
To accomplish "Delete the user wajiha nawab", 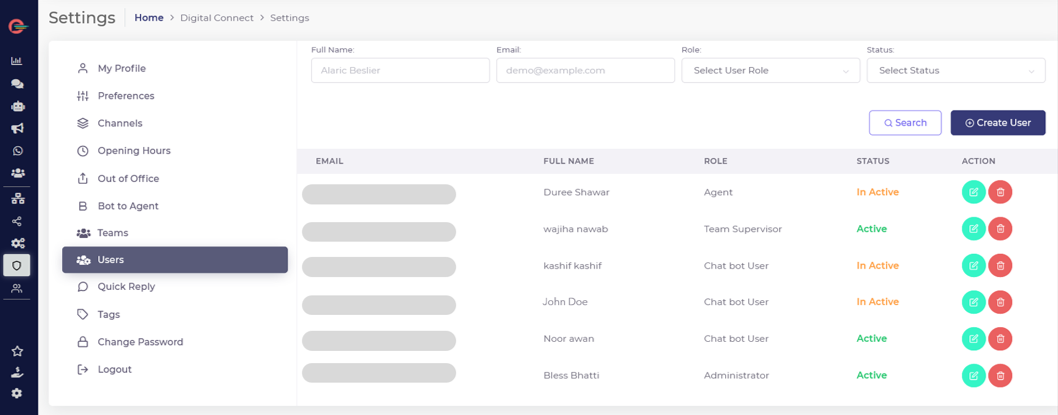I will coord(1000,229).
